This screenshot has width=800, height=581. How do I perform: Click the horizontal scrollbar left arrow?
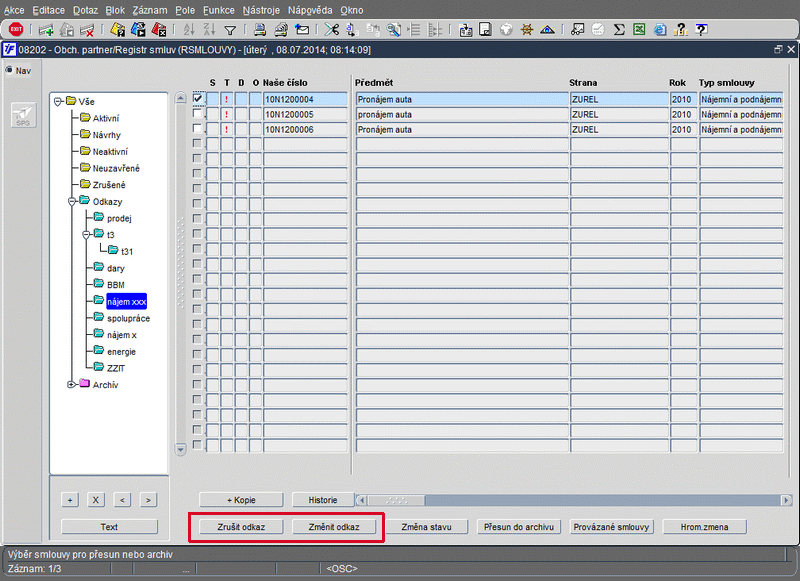pos(362,500)
